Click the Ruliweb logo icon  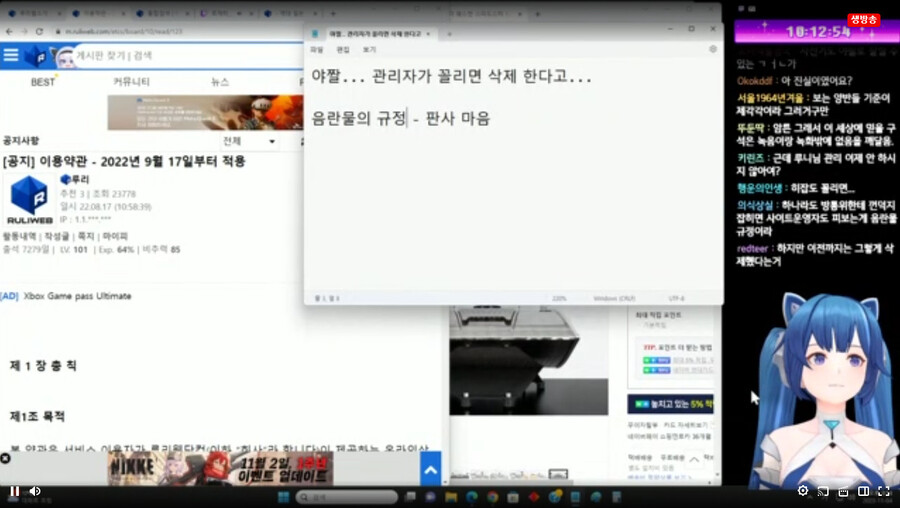(x=36, y=56)
